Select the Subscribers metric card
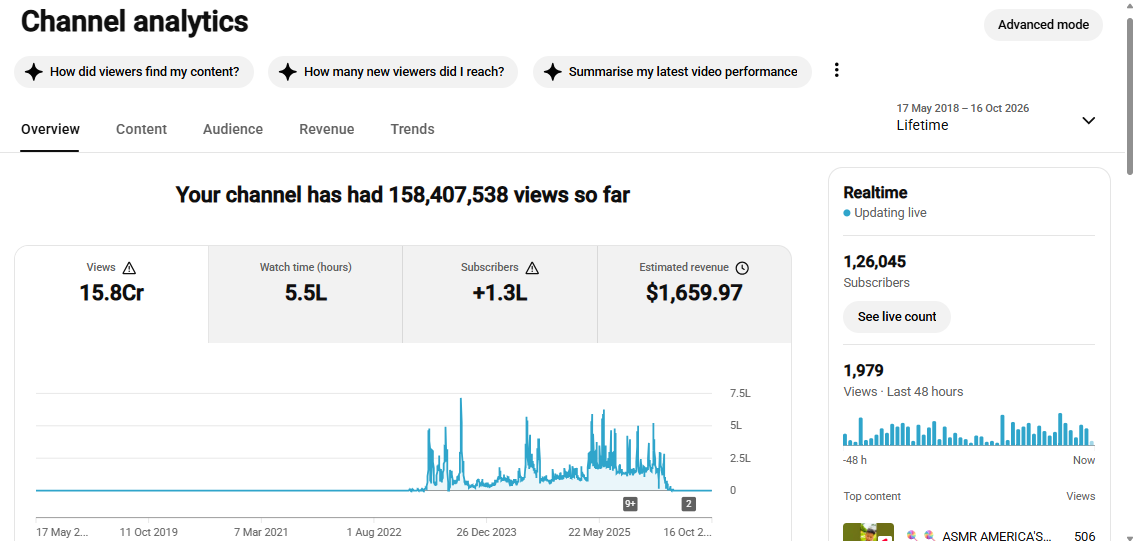This screenshot has height=541, width=1134. 500,294
